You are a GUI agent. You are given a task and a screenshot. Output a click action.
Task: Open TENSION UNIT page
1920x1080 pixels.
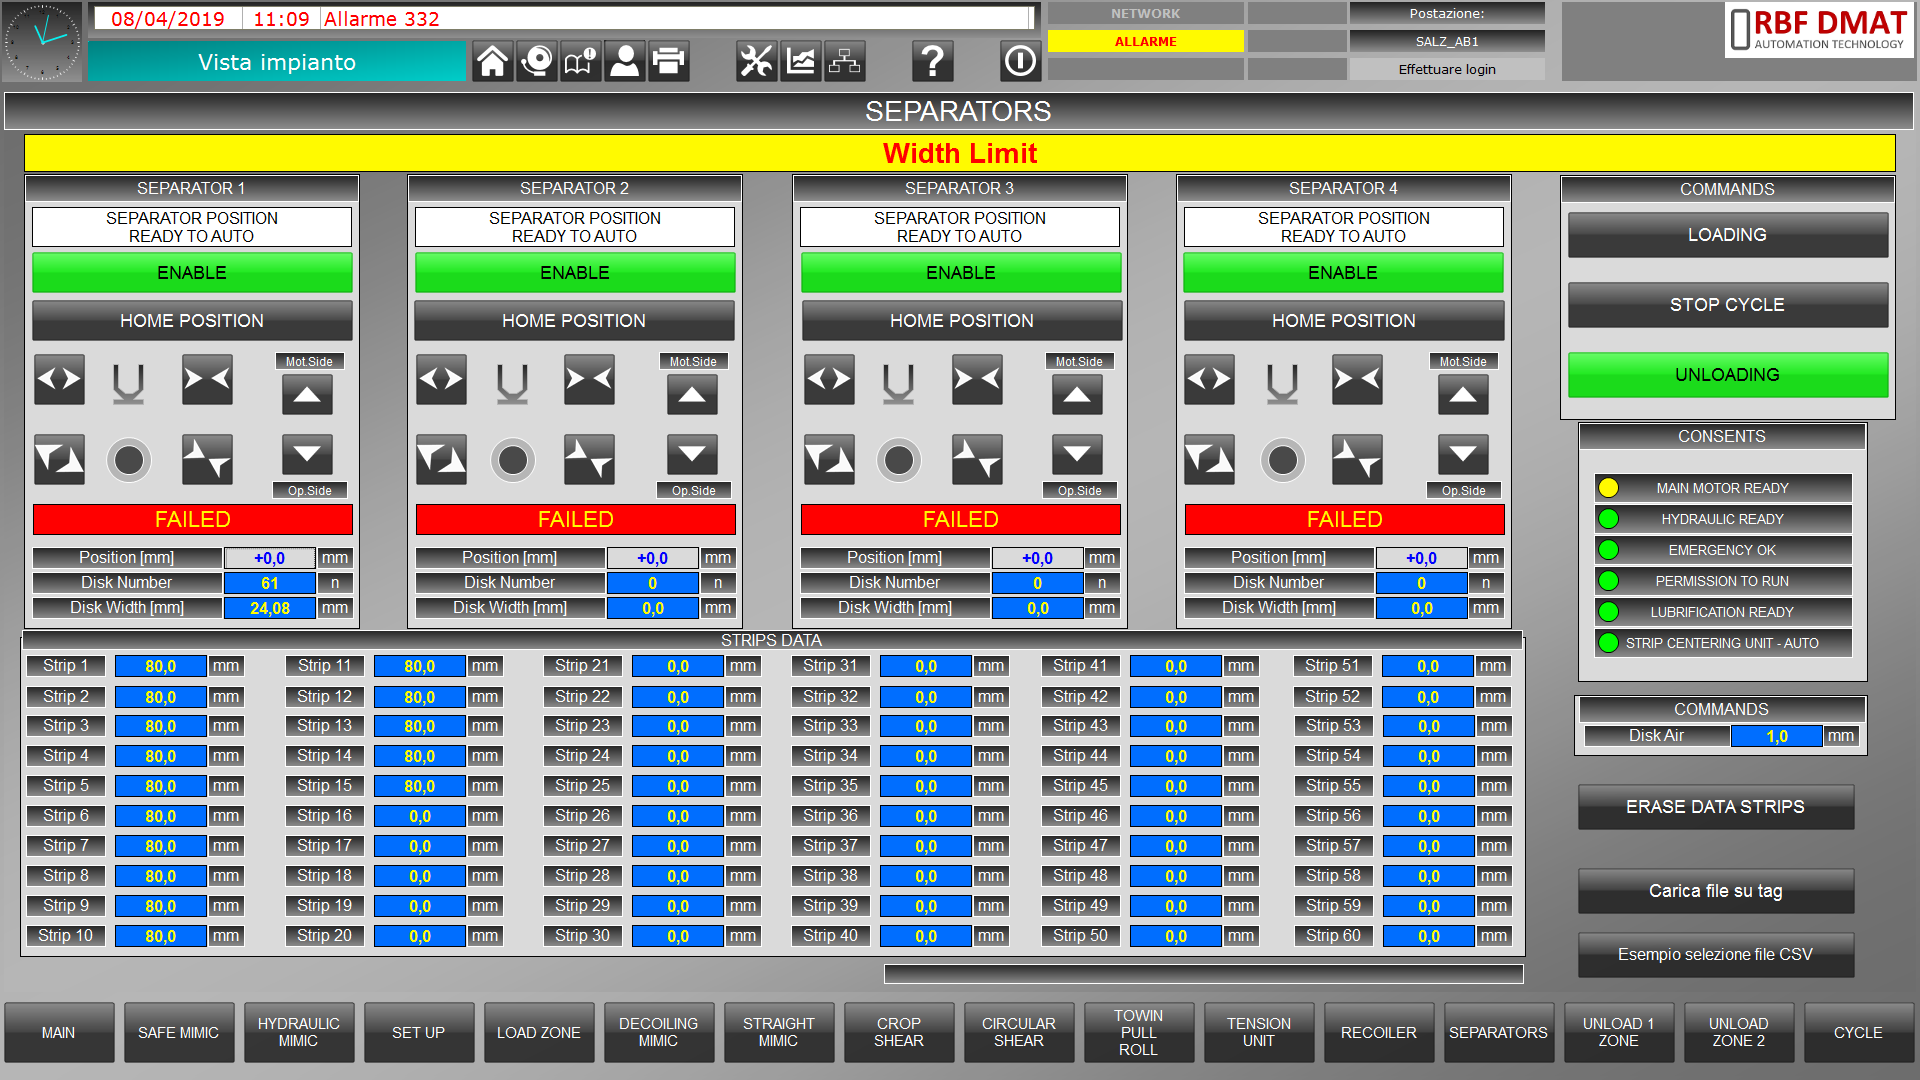[1259, 1032]
